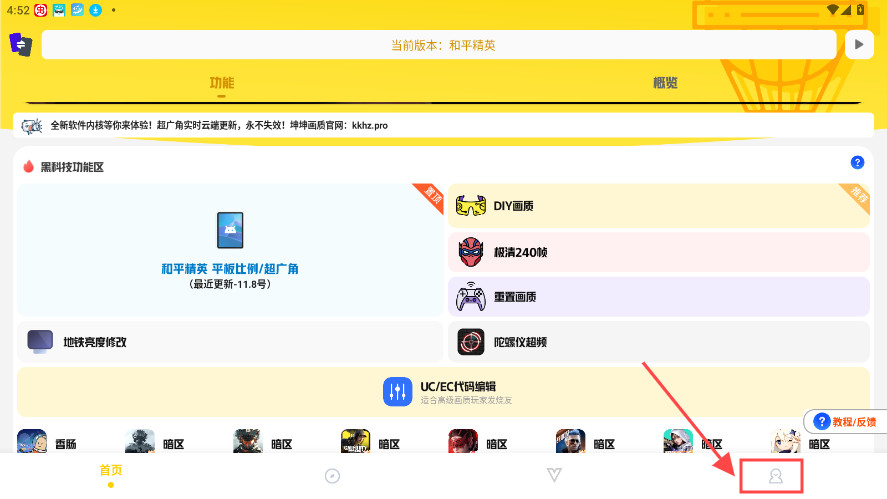Open the blue help question mark in 黑科技功能区
The image size is (887, 499).
(x=857, y=163)
